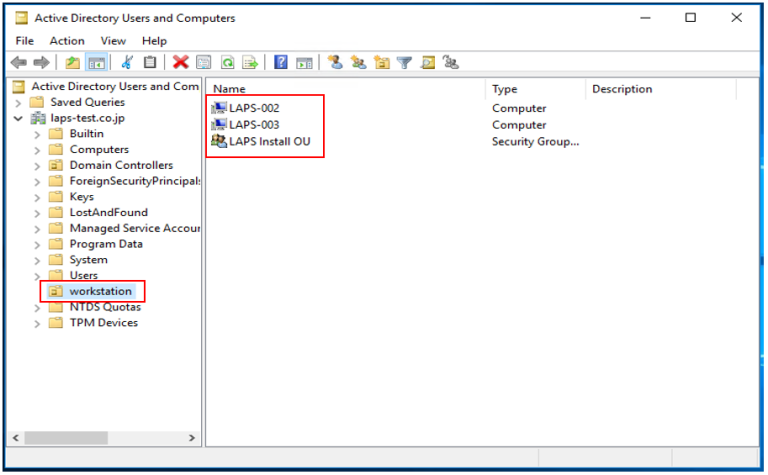Collapse the laps-test.co.jp domain node
The width and height of the screenshot is (768, 475).
18,118
